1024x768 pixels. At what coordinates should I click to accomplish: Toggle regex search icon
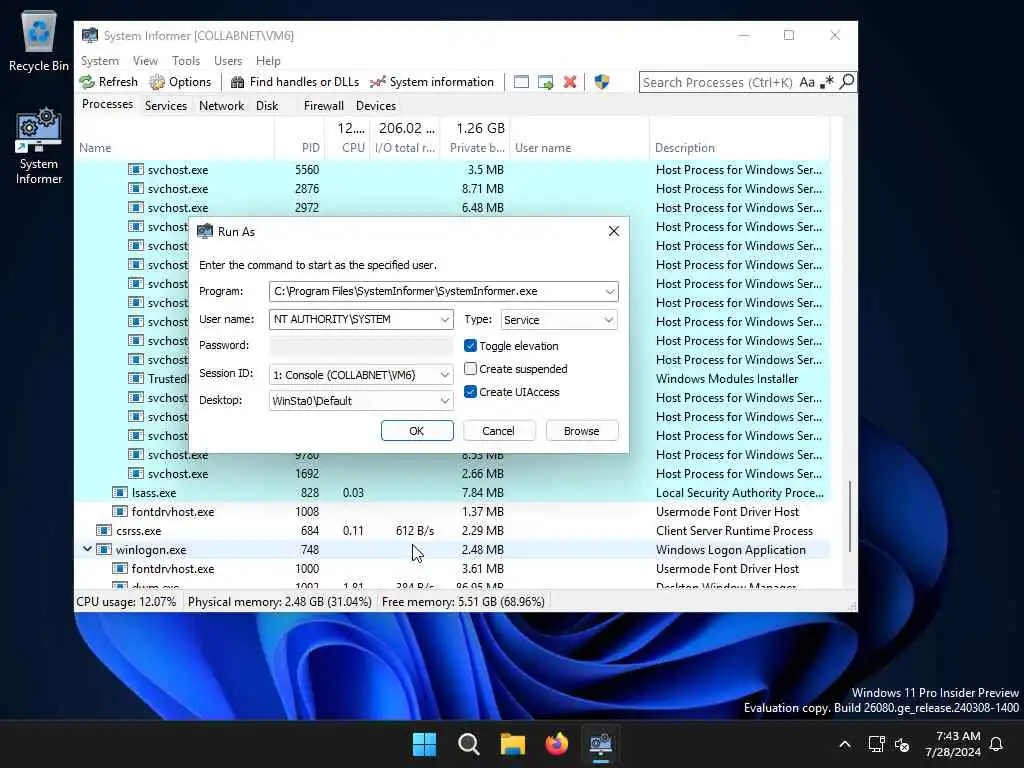(827, 82)
